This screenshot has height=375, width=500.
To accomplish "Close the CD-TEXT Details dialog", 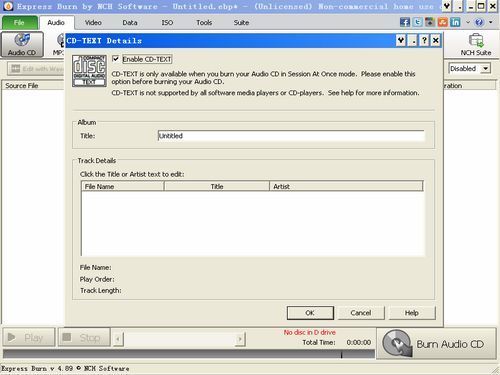I will [x=435, y=41].
